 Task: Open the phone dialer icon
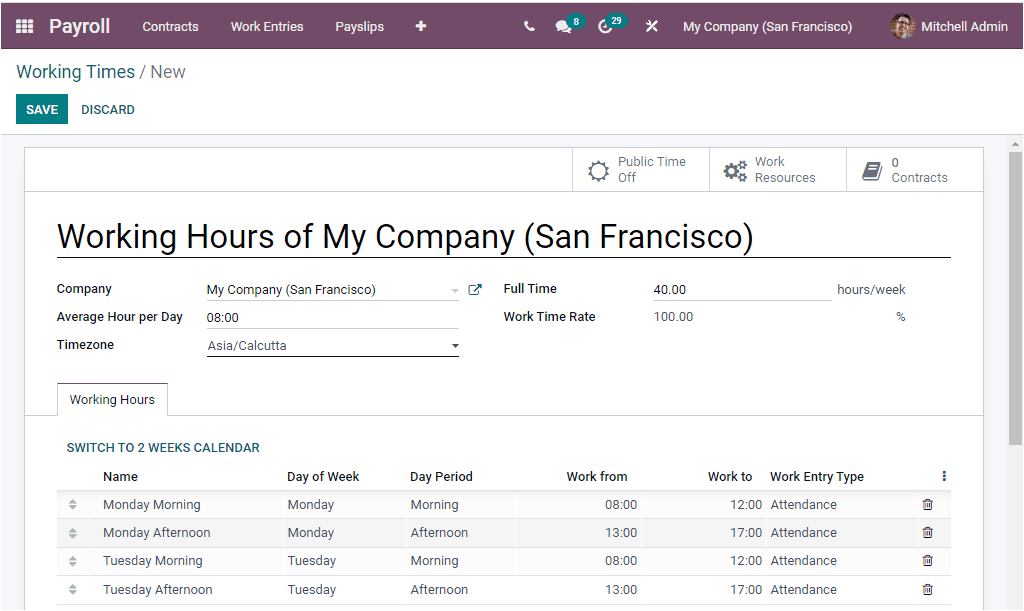pos(529,26)
